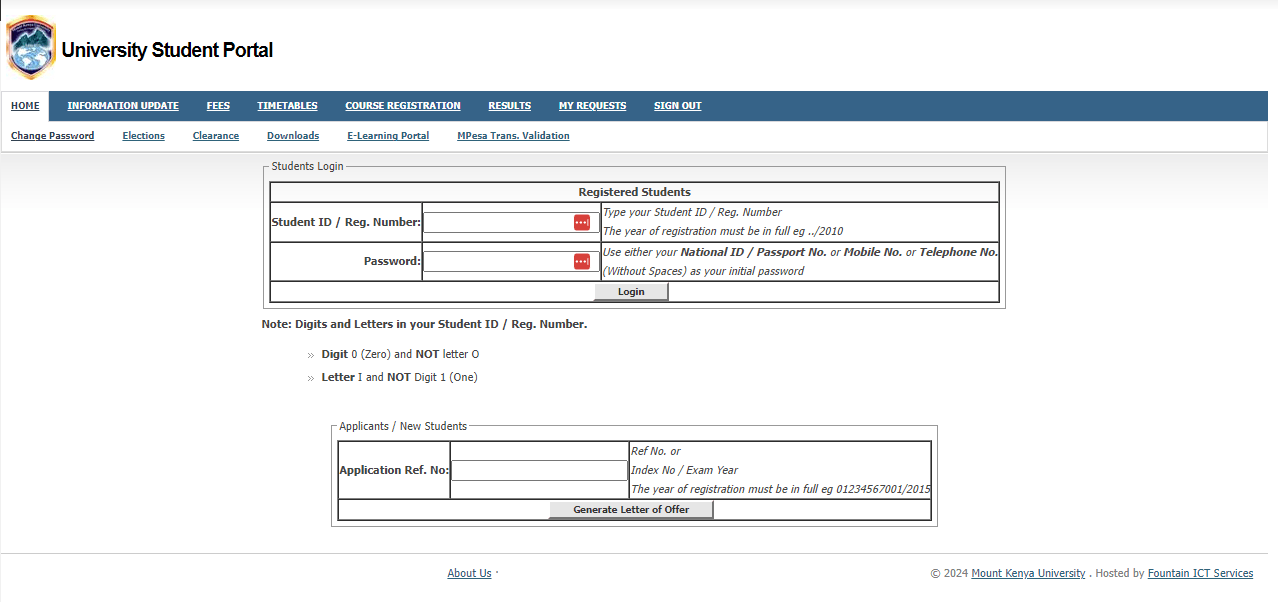1278x602 pixels.
Task: Open the E-Learning Portal
Action: click(388, 135)
